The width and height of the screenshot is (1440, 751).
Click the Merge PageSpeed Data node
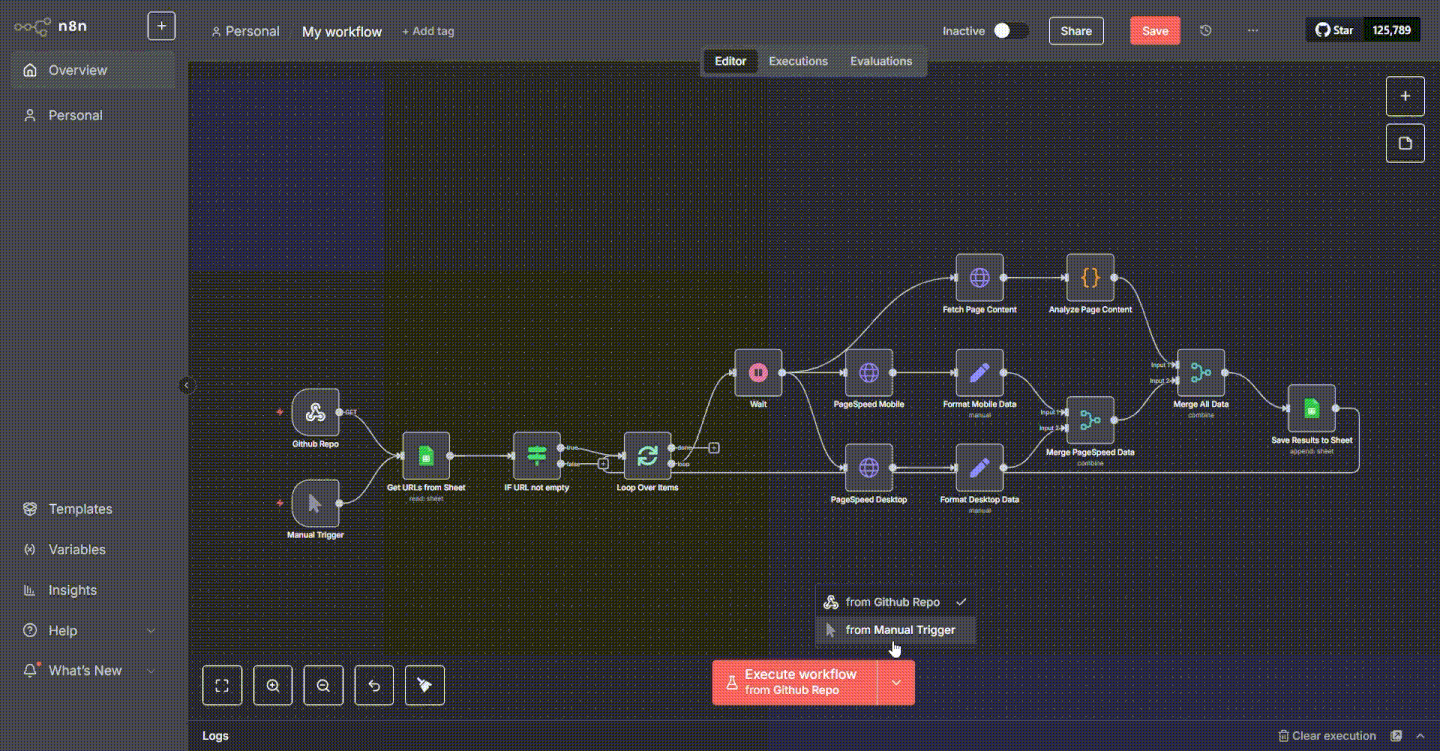[x=1091, y=420]
